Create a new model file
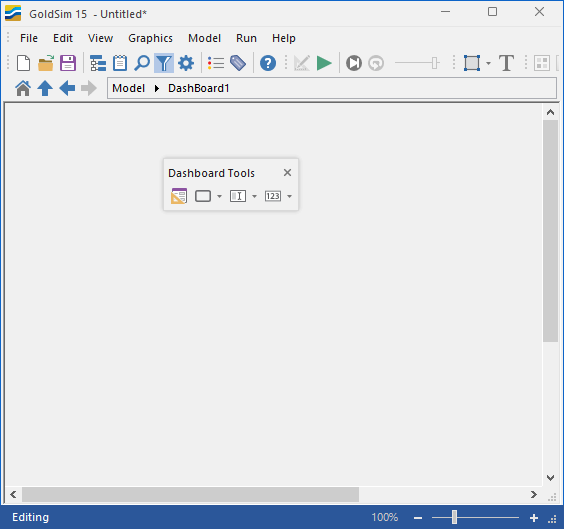Screen dimensions: 564x529 [x=23, y=63]
